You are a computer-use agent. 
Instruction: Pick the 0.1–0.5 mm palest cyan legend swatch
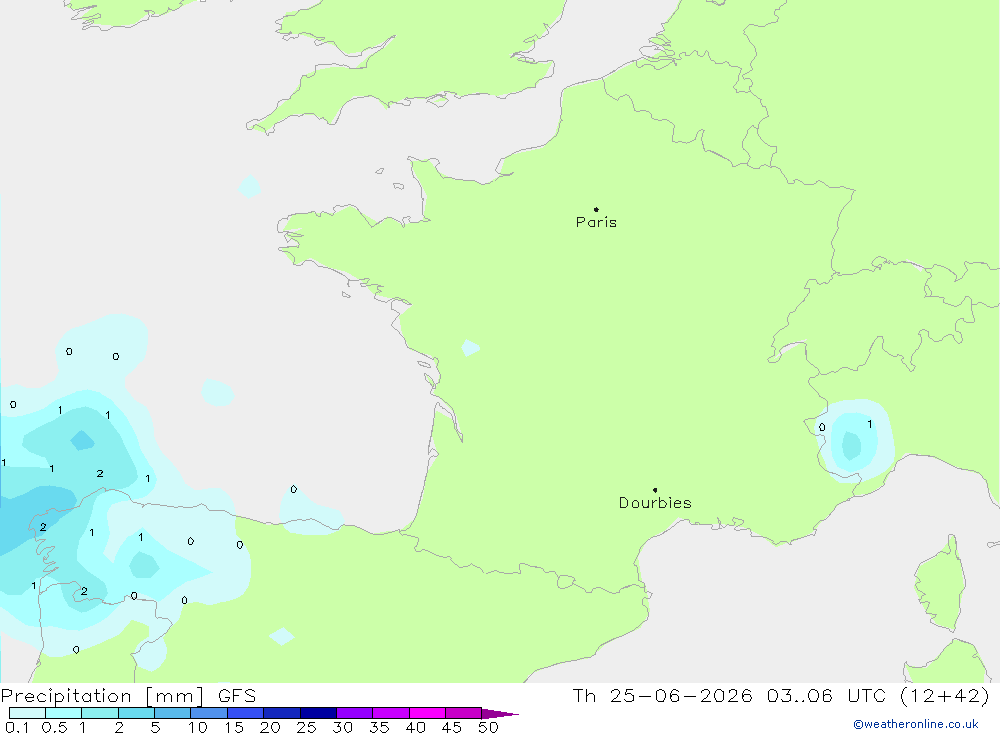point(27,713)
